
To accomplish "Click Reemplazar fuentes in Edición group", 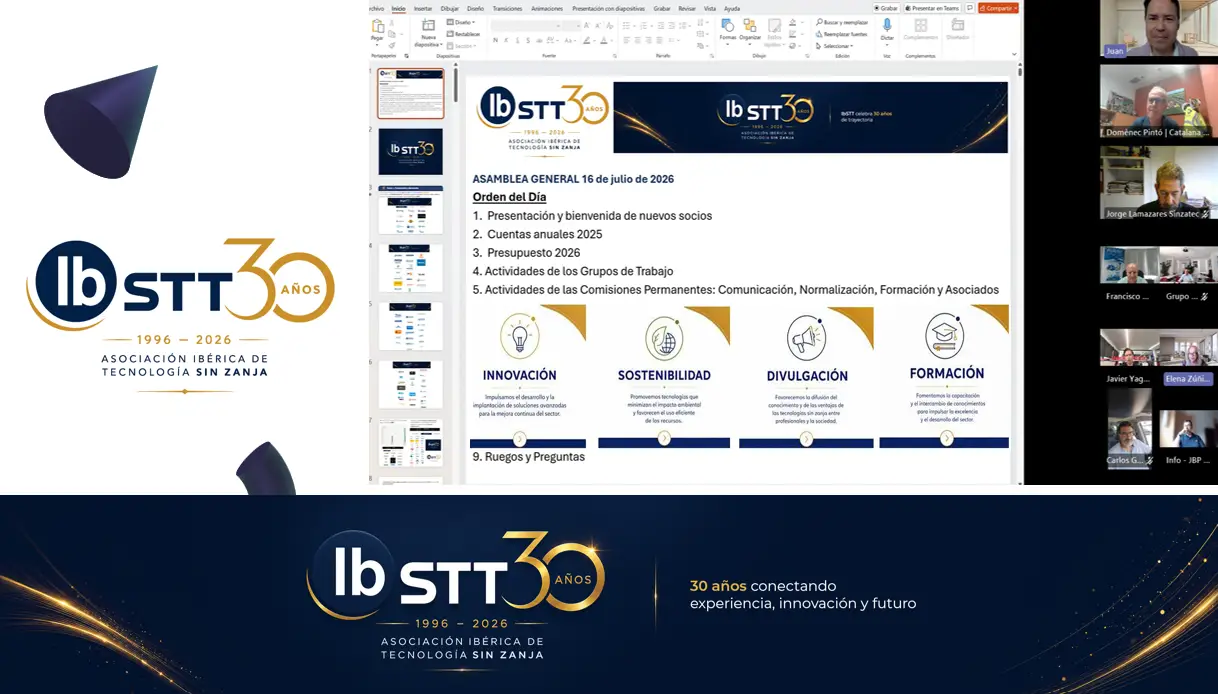I will click(x=842, y=34).
